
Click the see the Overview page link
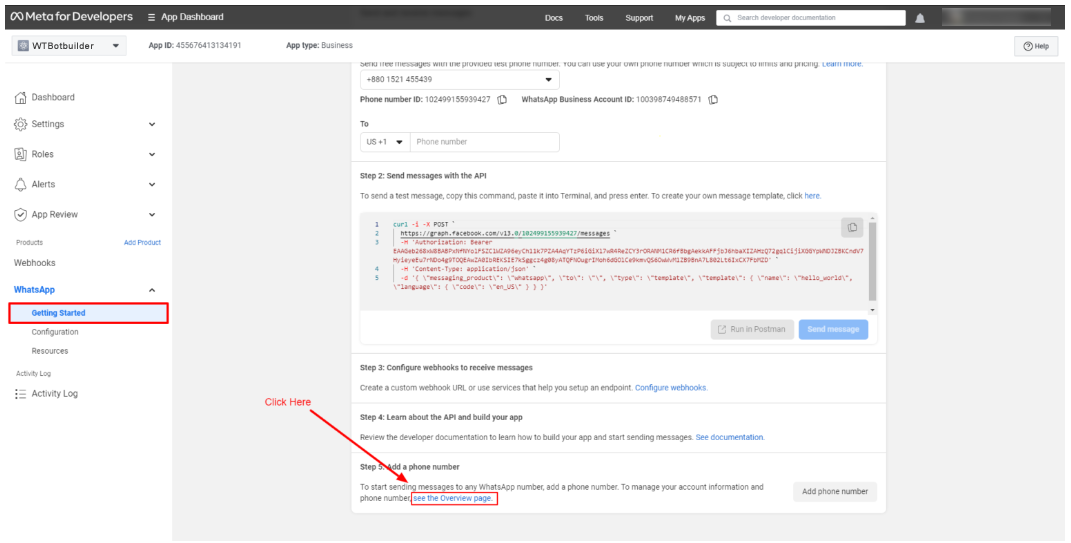click(x=454, y=499)
